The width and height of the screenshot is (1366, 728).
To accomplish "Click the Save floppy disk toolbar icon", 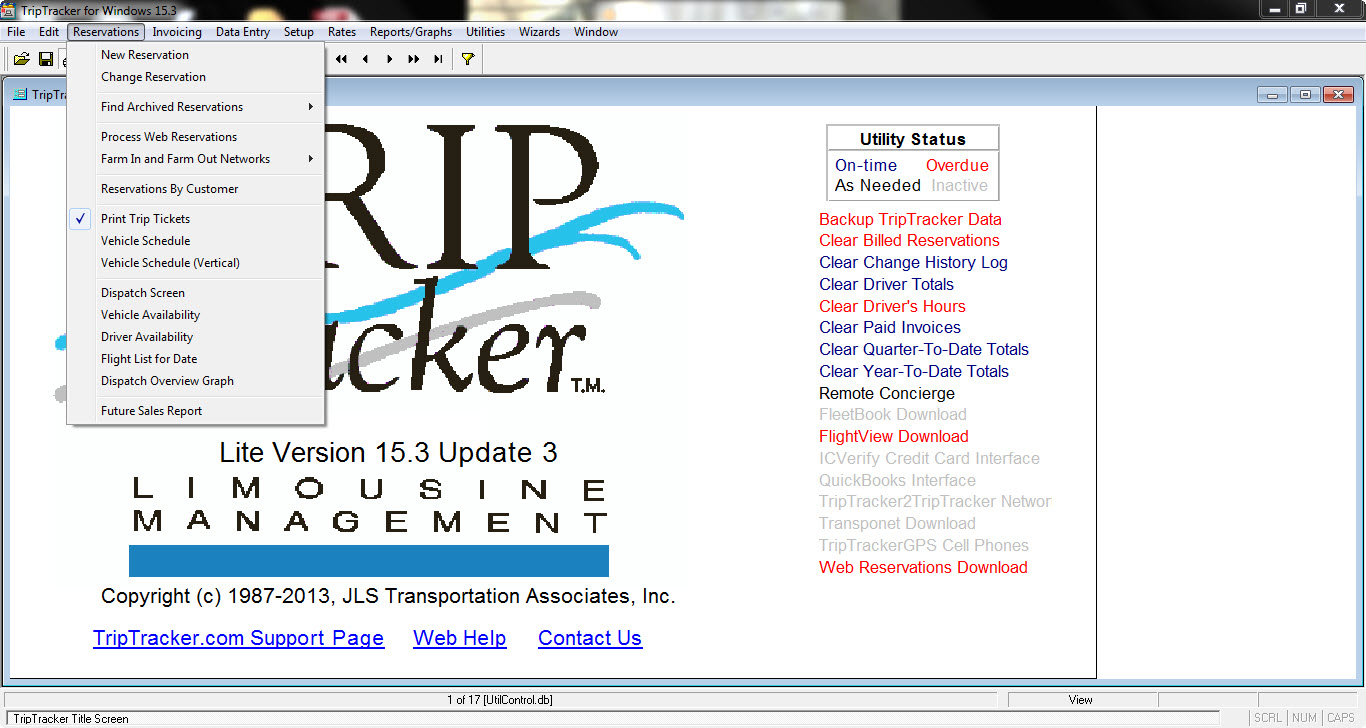I will click(45, 59).
